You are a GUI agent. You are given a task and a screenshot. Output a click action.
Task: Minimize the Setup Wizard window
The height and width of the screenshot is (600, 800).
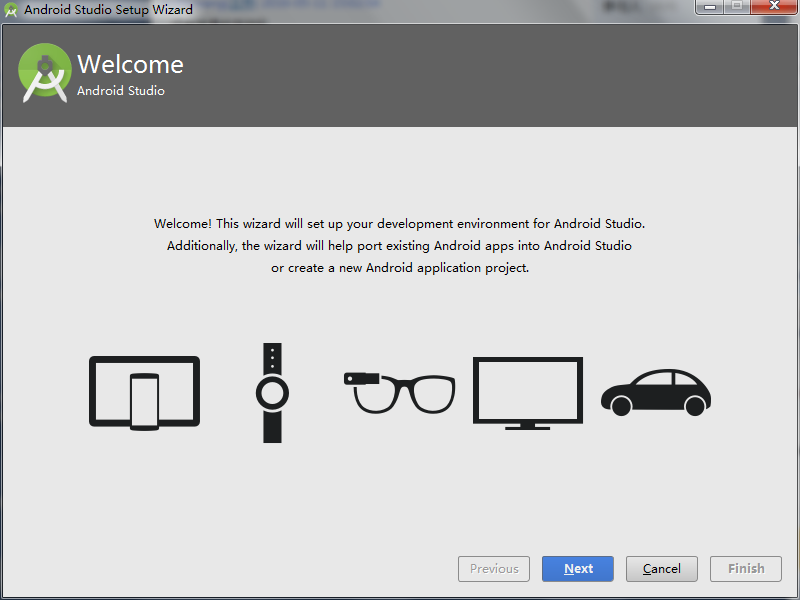[710, 7]
